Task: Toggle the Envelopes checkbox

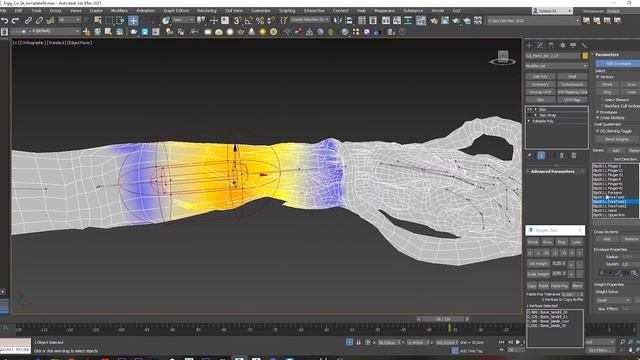Action: coord(598,112)
